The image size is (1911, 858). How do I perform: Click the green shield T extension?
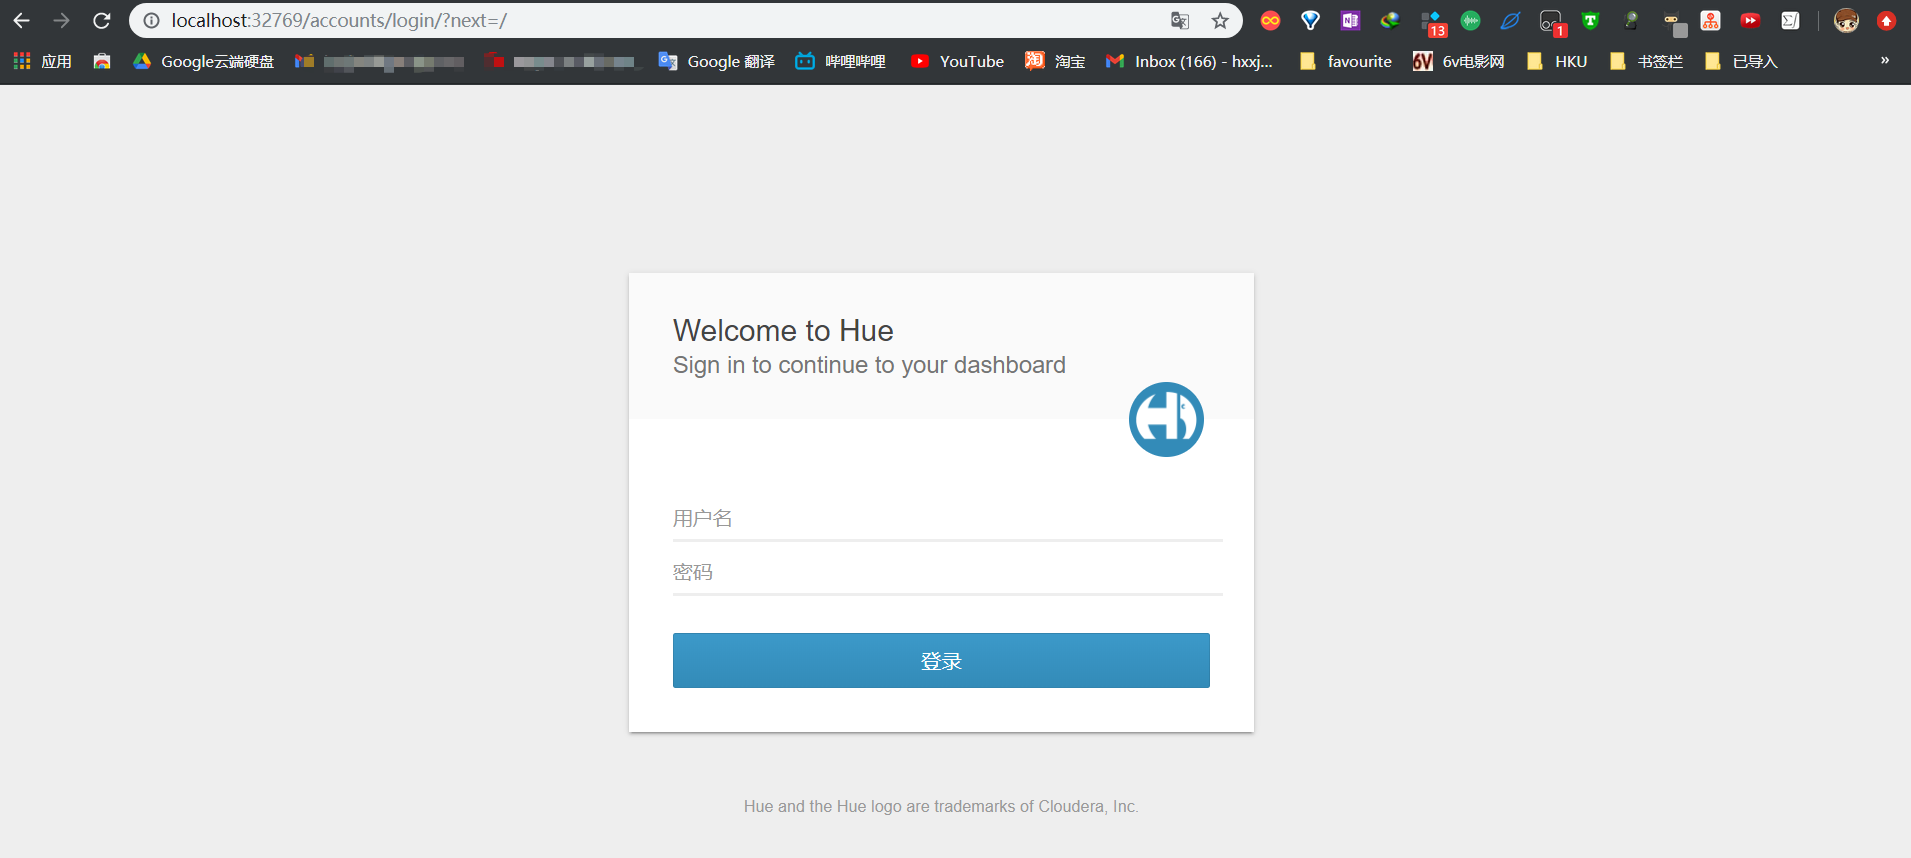[1590, 20]
